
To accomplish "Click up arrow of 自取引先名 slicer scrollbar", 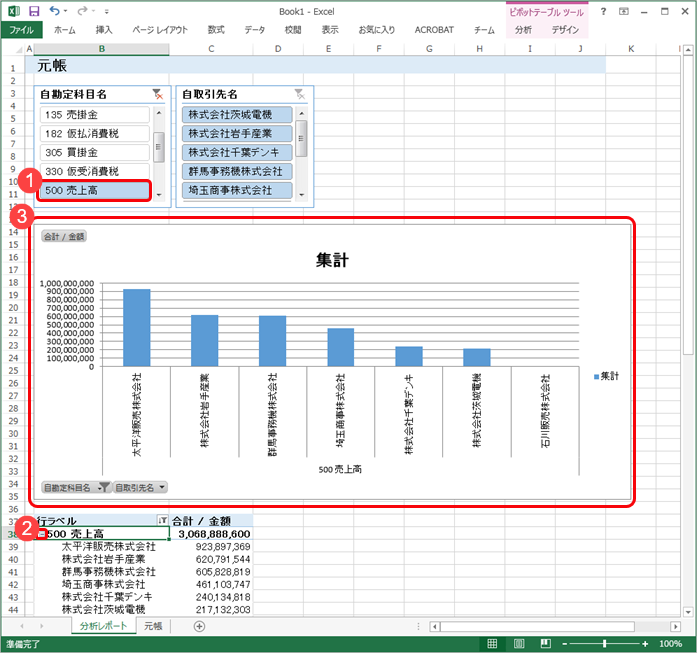I will coord(301,113).
